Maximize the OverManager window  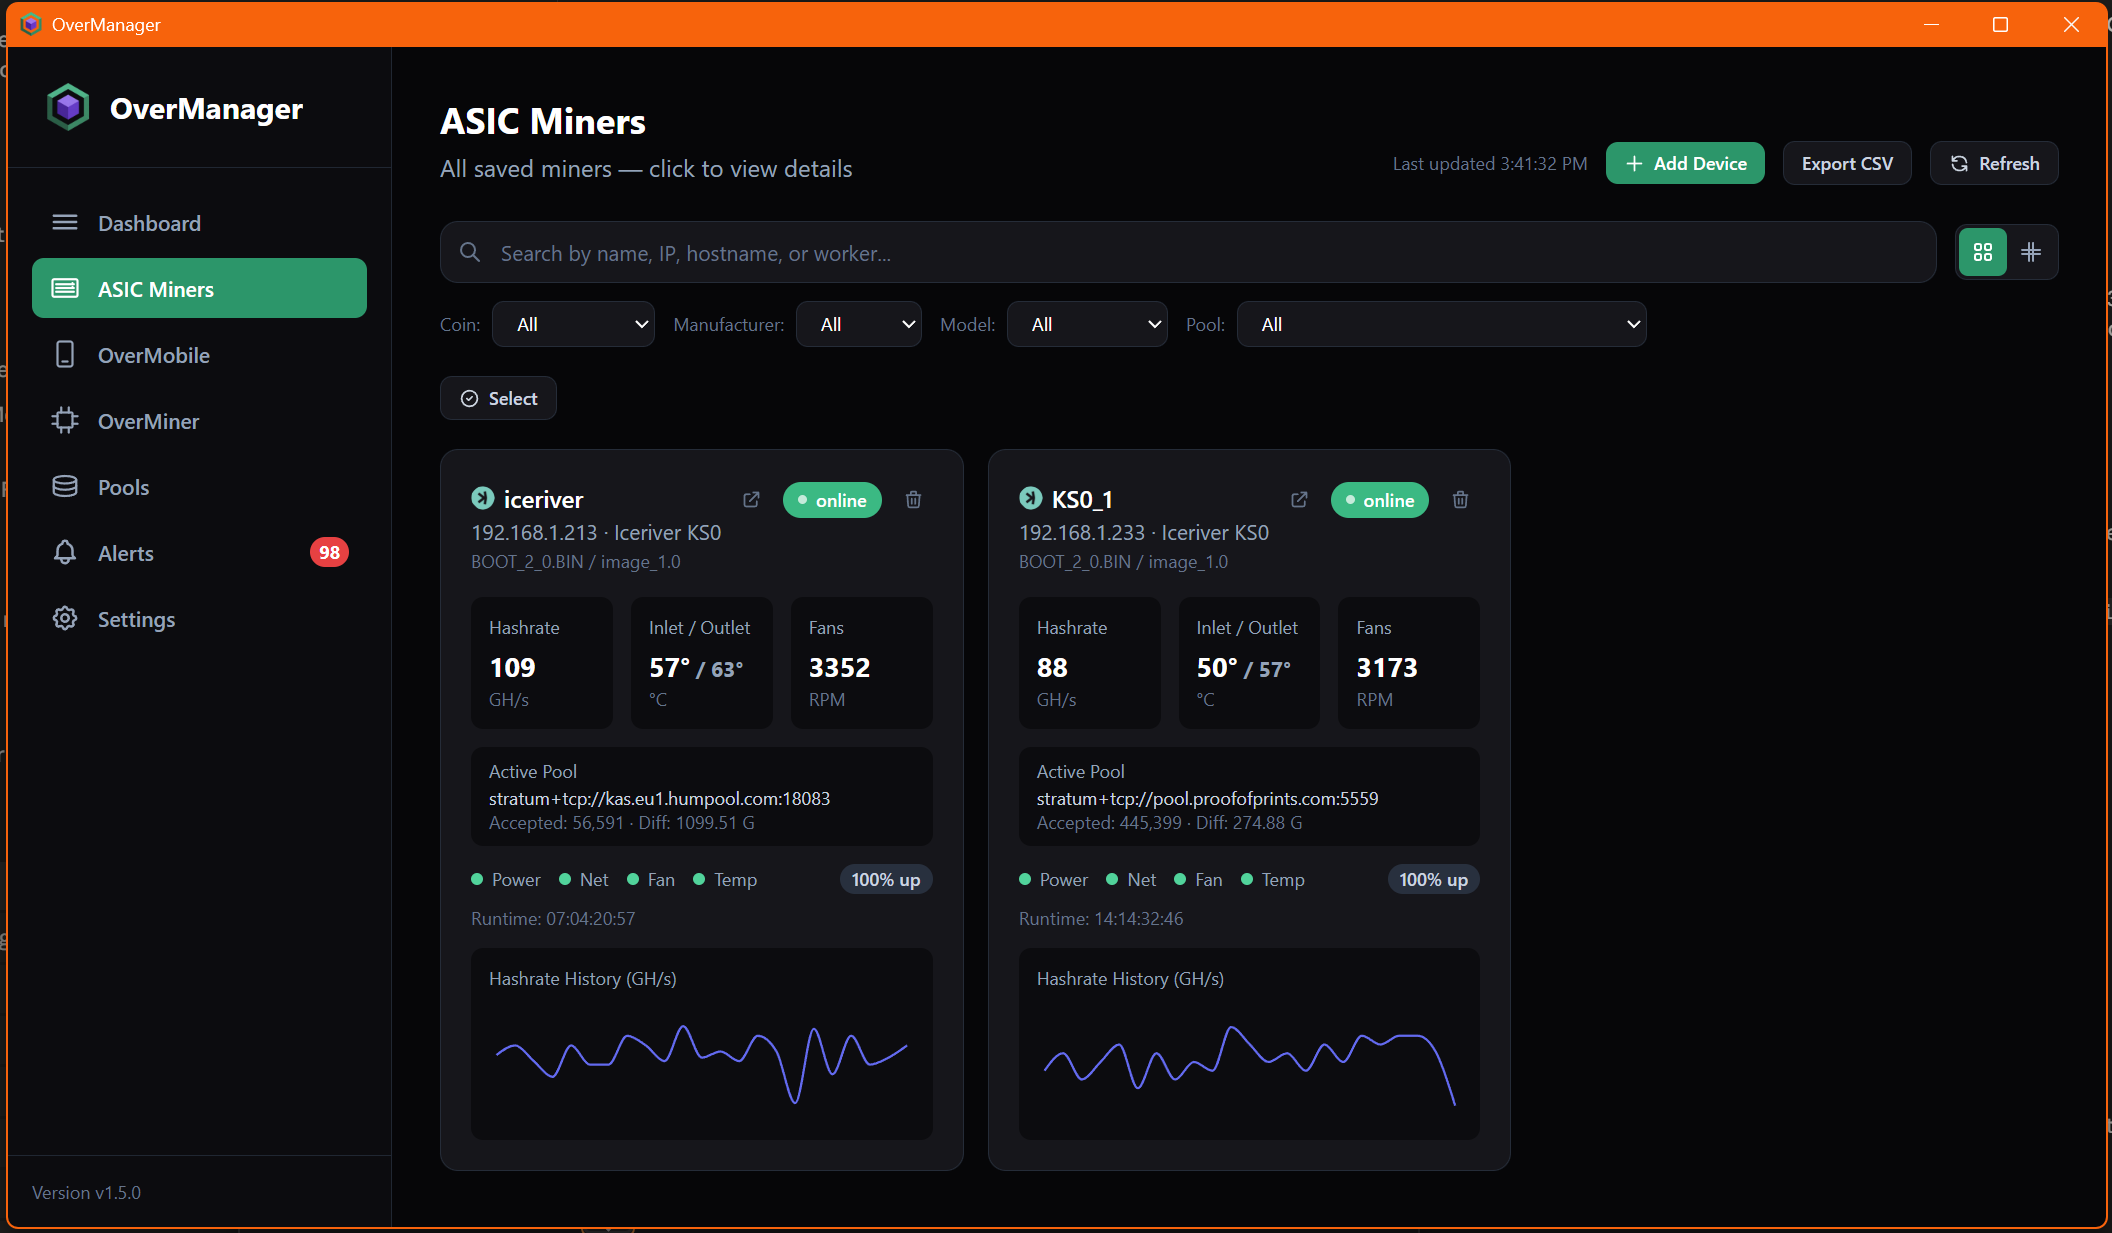(x=2000, y=24)
